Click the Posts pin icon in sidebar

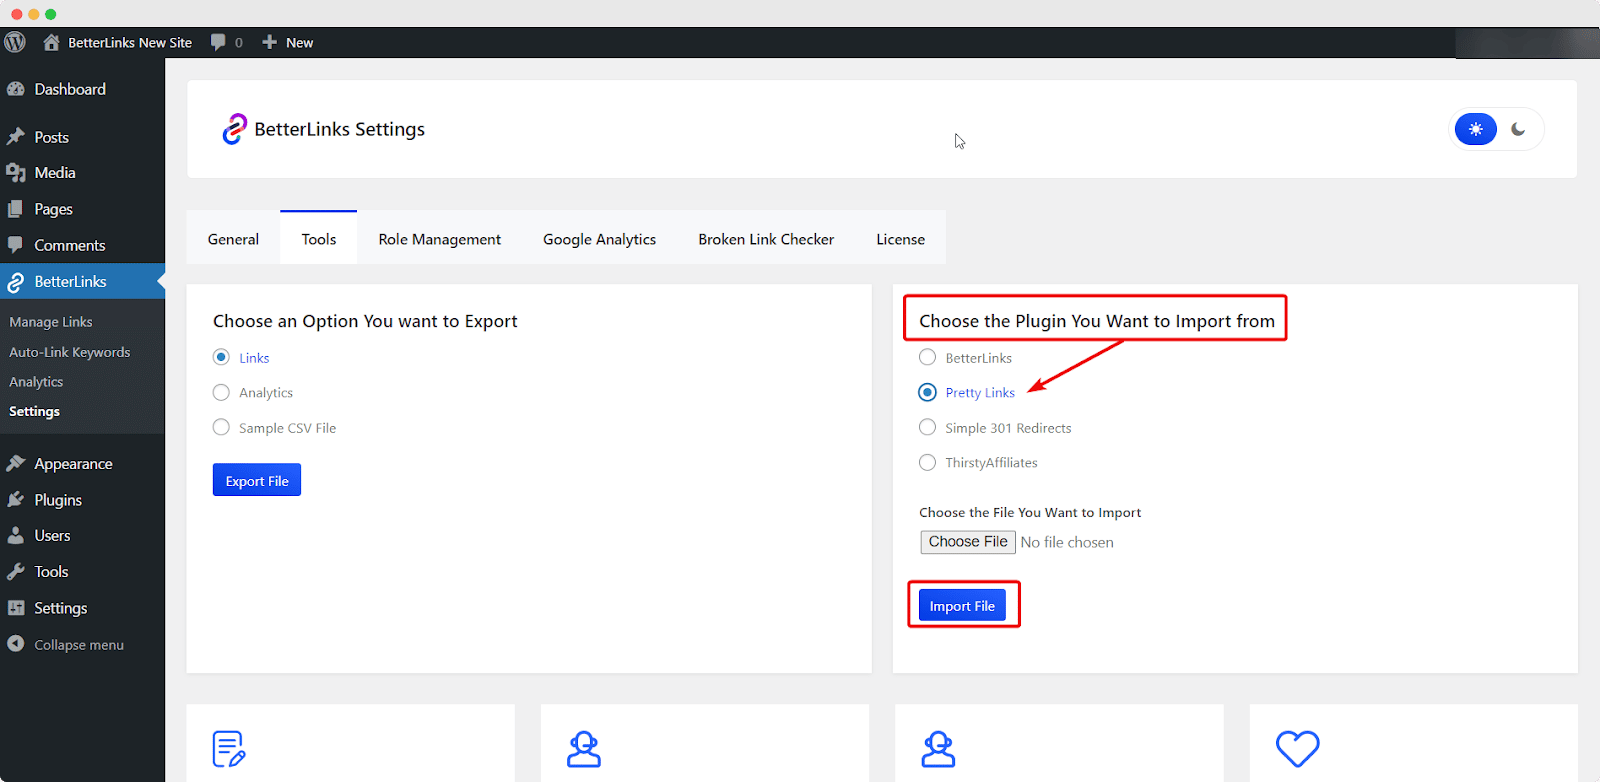tap(16, 137)
